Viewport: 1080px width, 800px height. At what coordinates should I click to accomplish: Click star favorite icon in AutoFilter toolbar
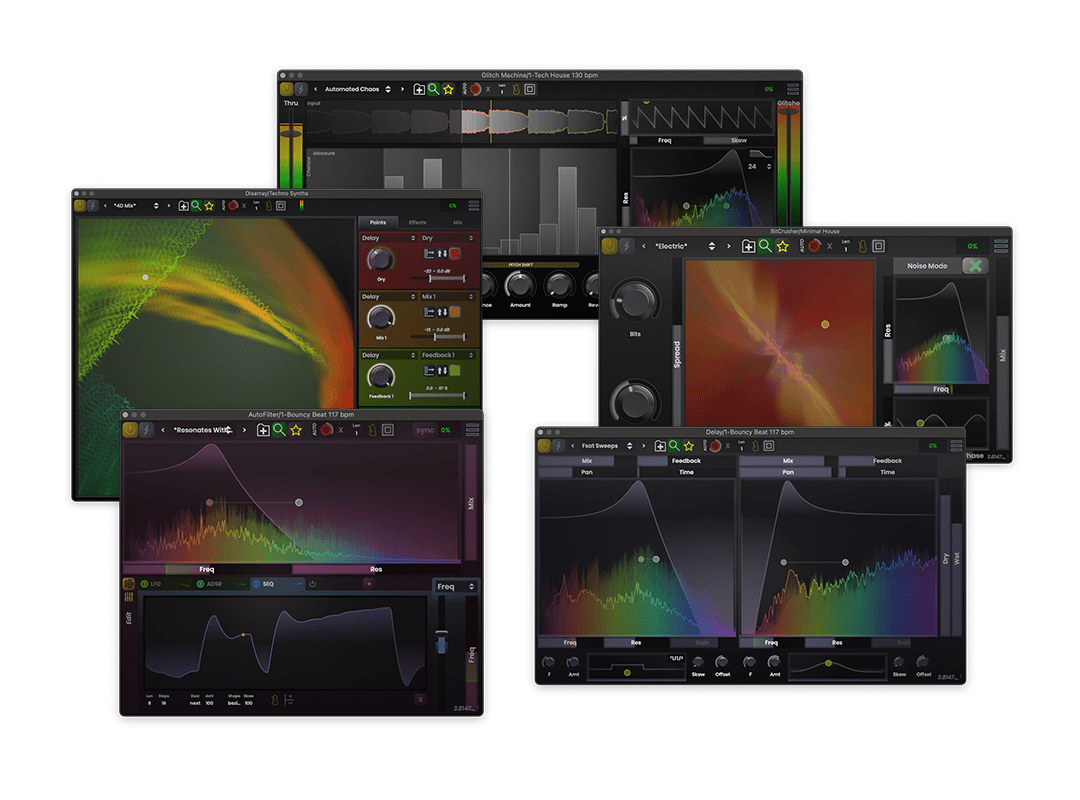295,430
